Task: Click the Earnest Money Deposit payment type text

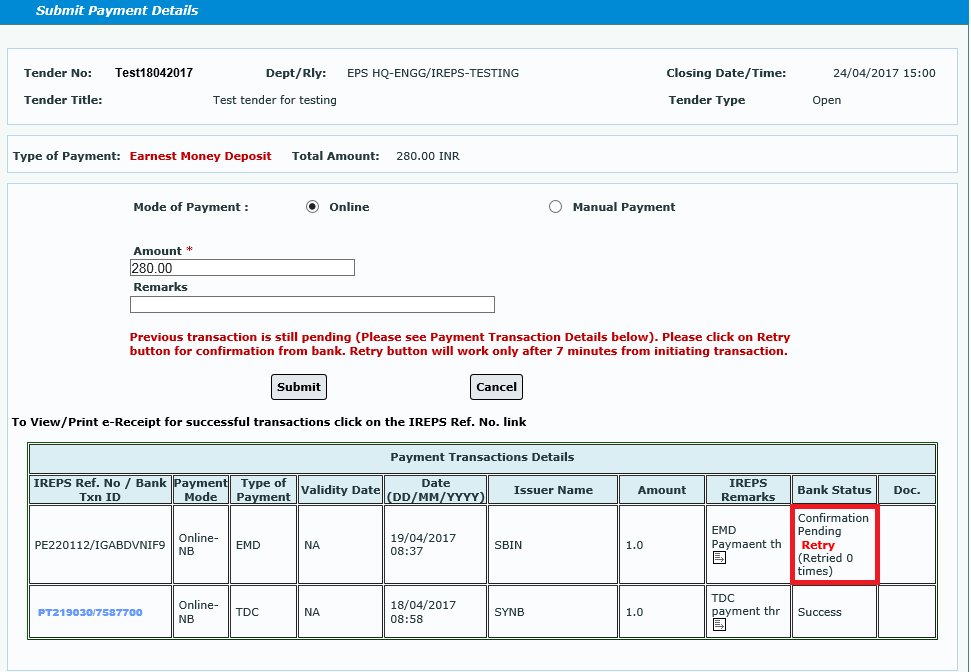Action: click(200, 156)
